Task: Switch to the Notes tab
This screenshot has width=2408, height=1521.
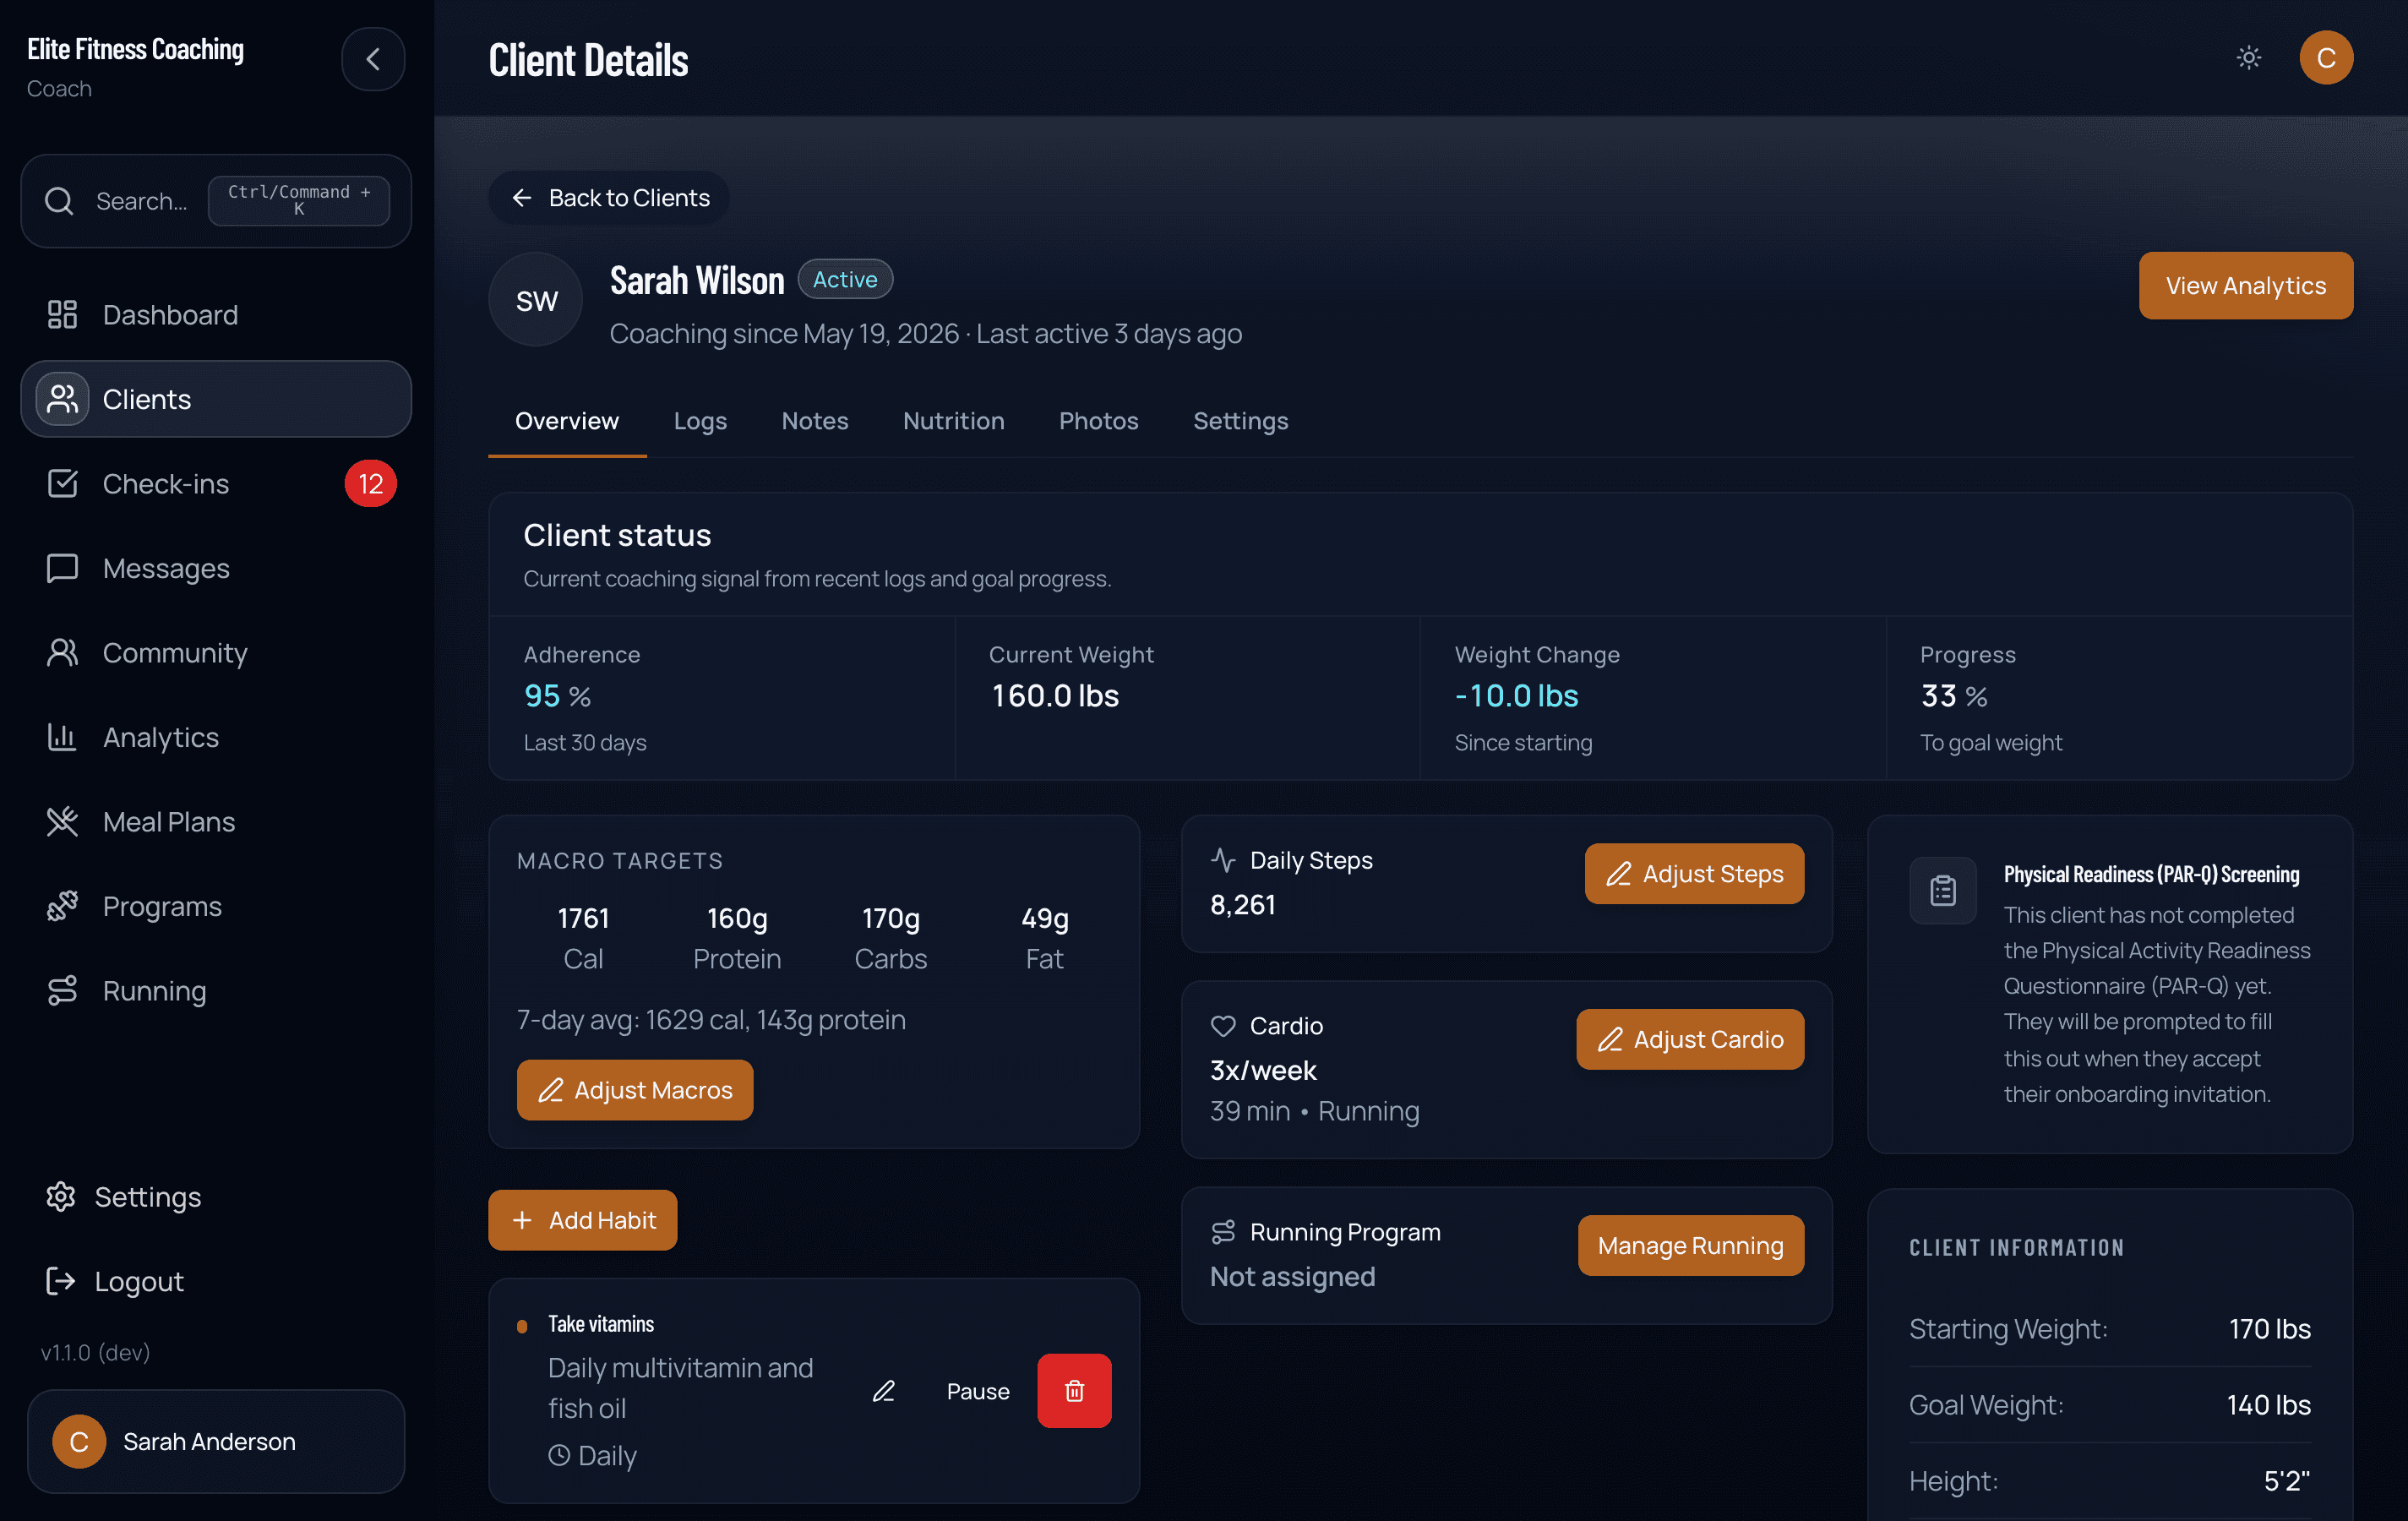Action: click(815, 421)
